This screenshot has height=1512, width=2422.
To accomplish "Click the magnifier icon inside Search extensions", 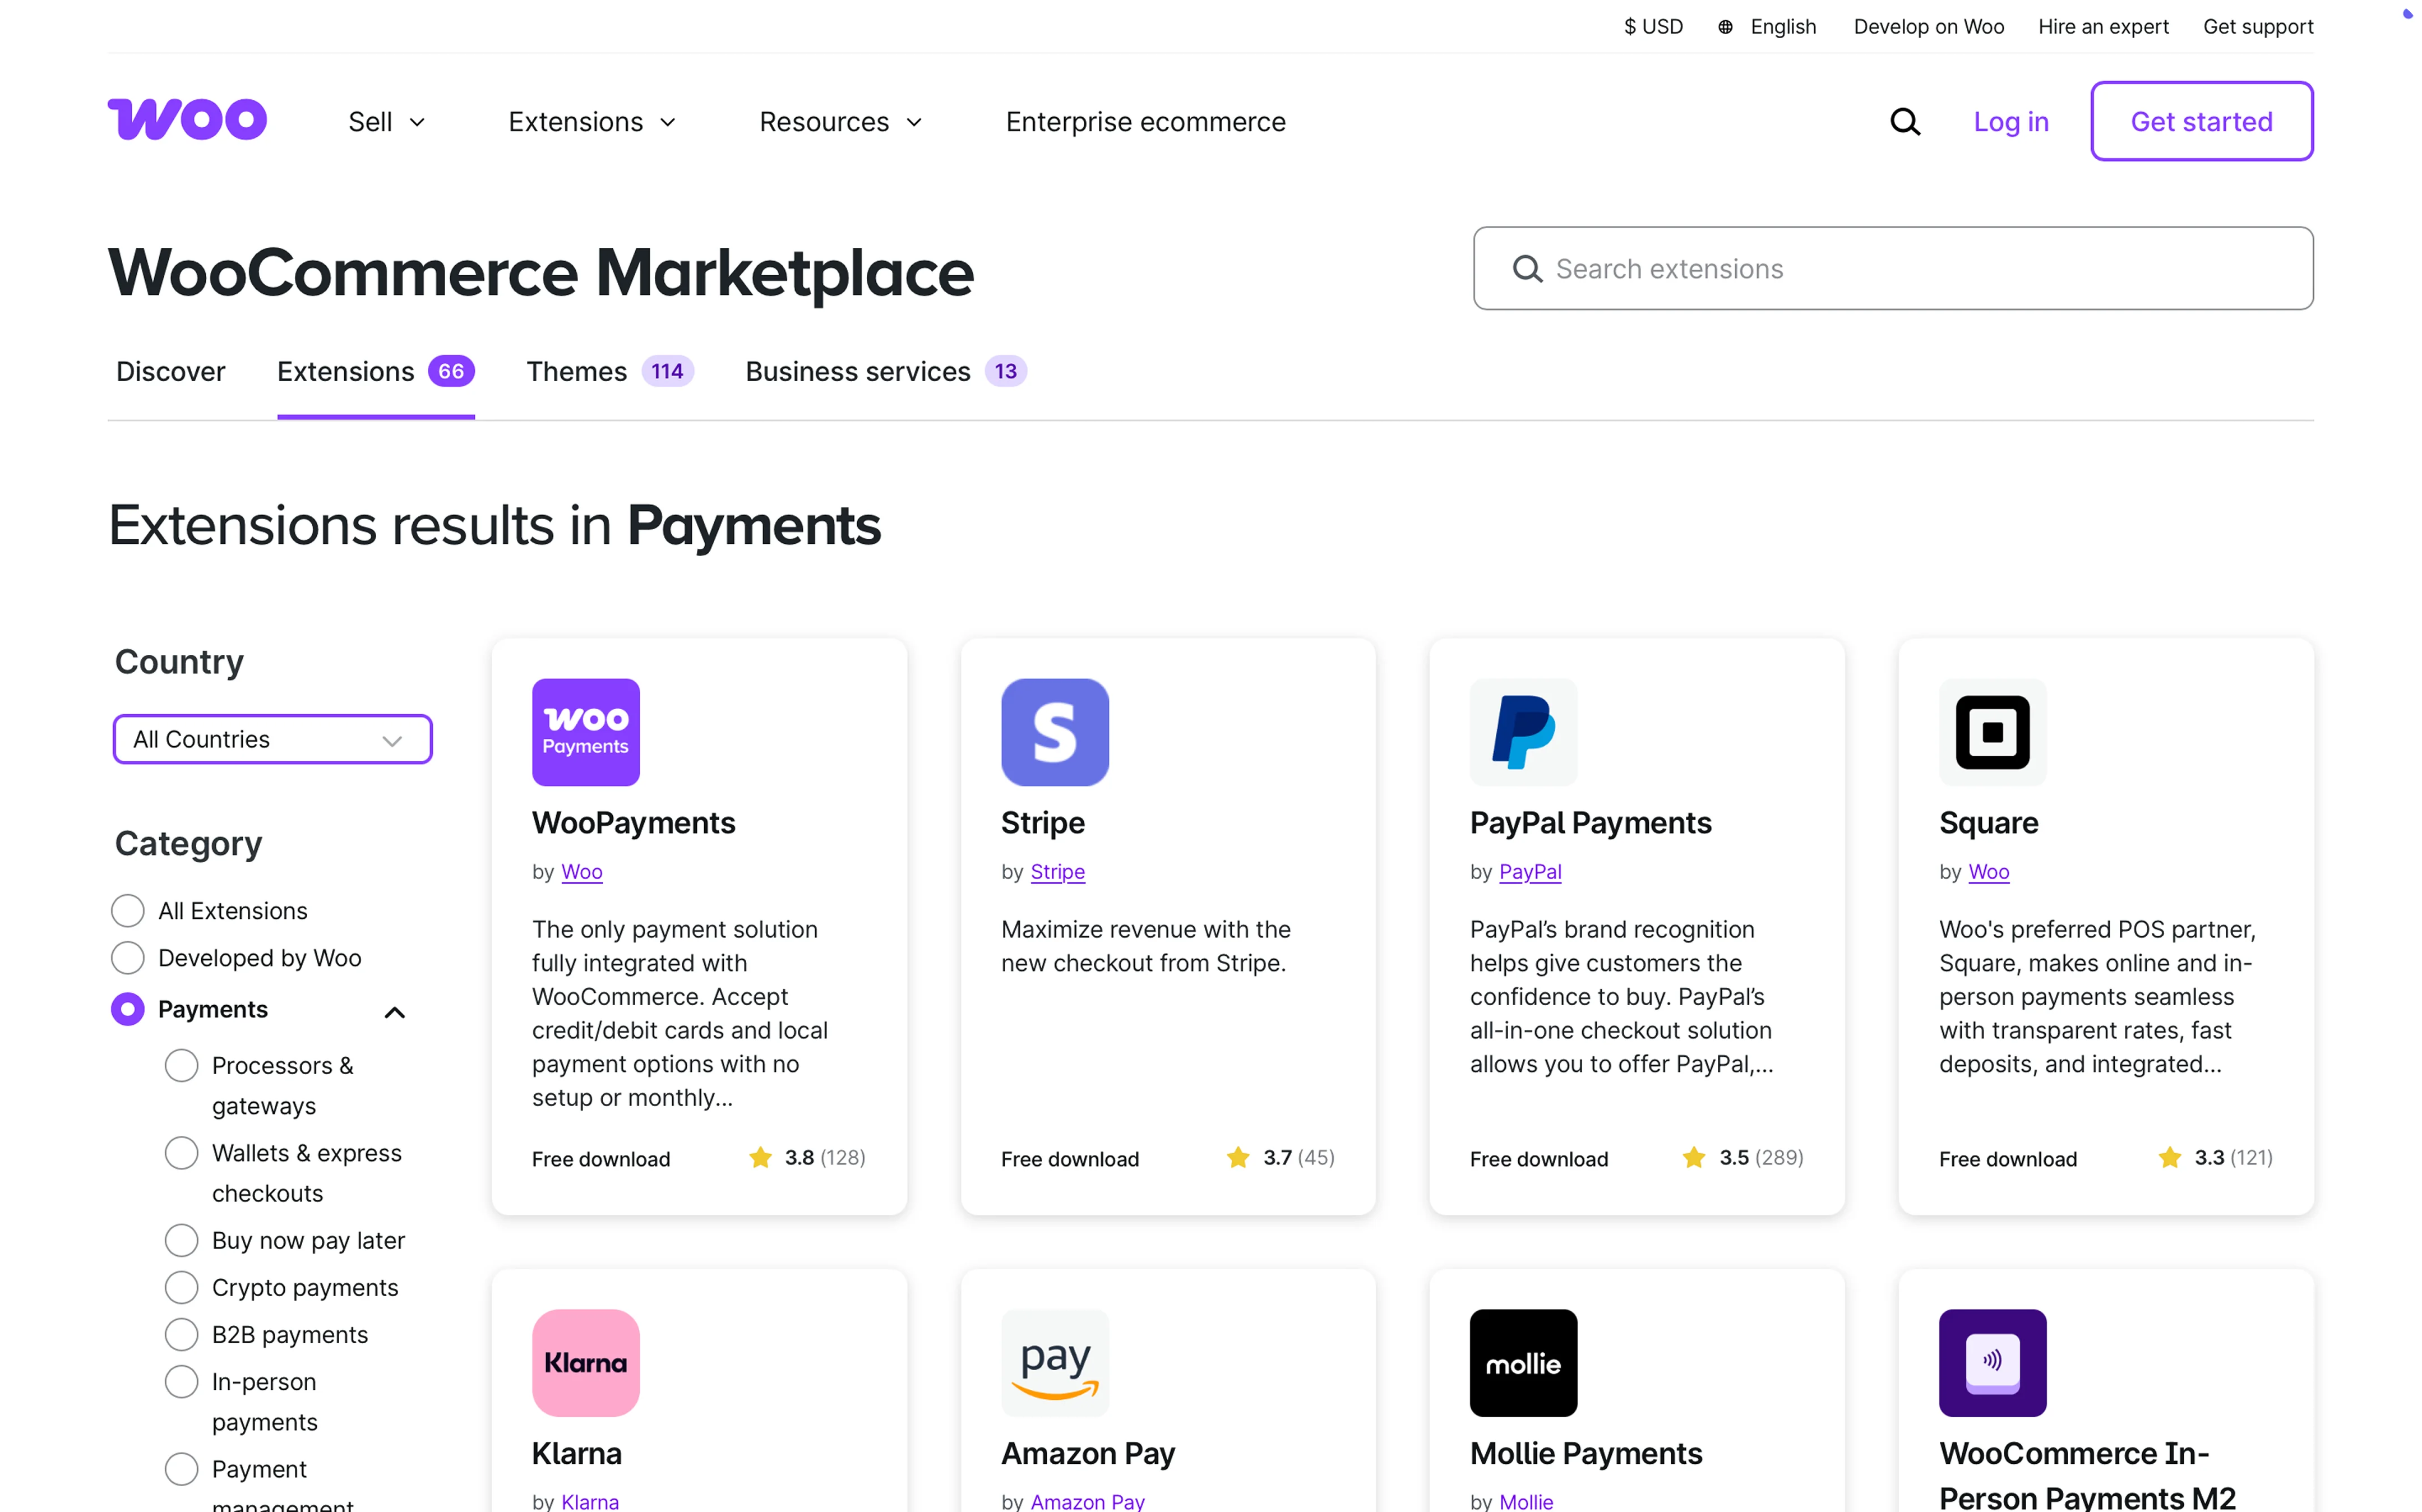I will [1527, 269].
